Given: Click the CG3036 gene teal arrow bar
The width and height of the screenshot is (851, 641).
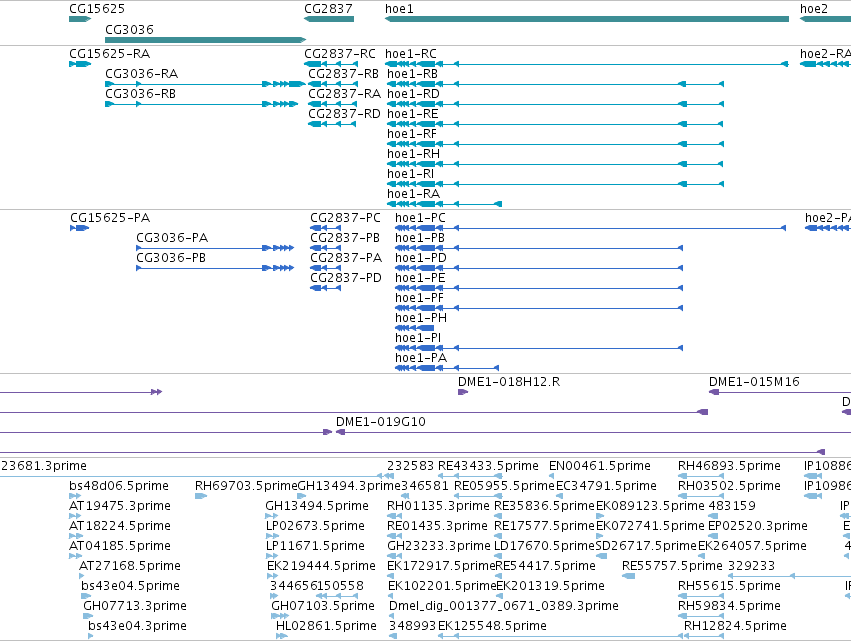Looking at the screenshot, I should click(x=205, y=40).
